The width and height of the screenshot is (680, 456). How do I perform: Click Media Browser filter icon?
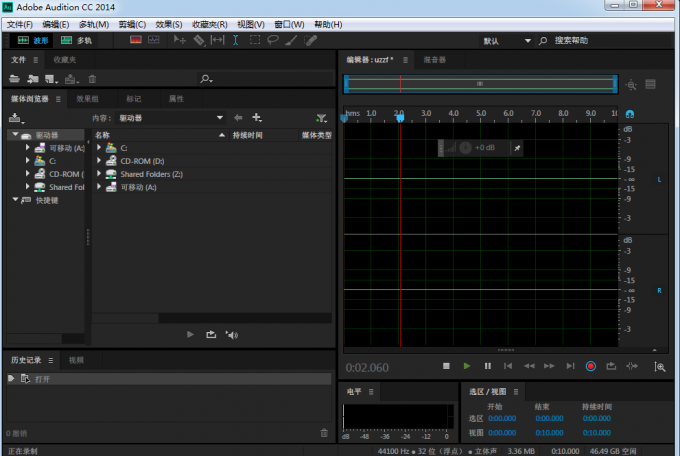(321, 118)
